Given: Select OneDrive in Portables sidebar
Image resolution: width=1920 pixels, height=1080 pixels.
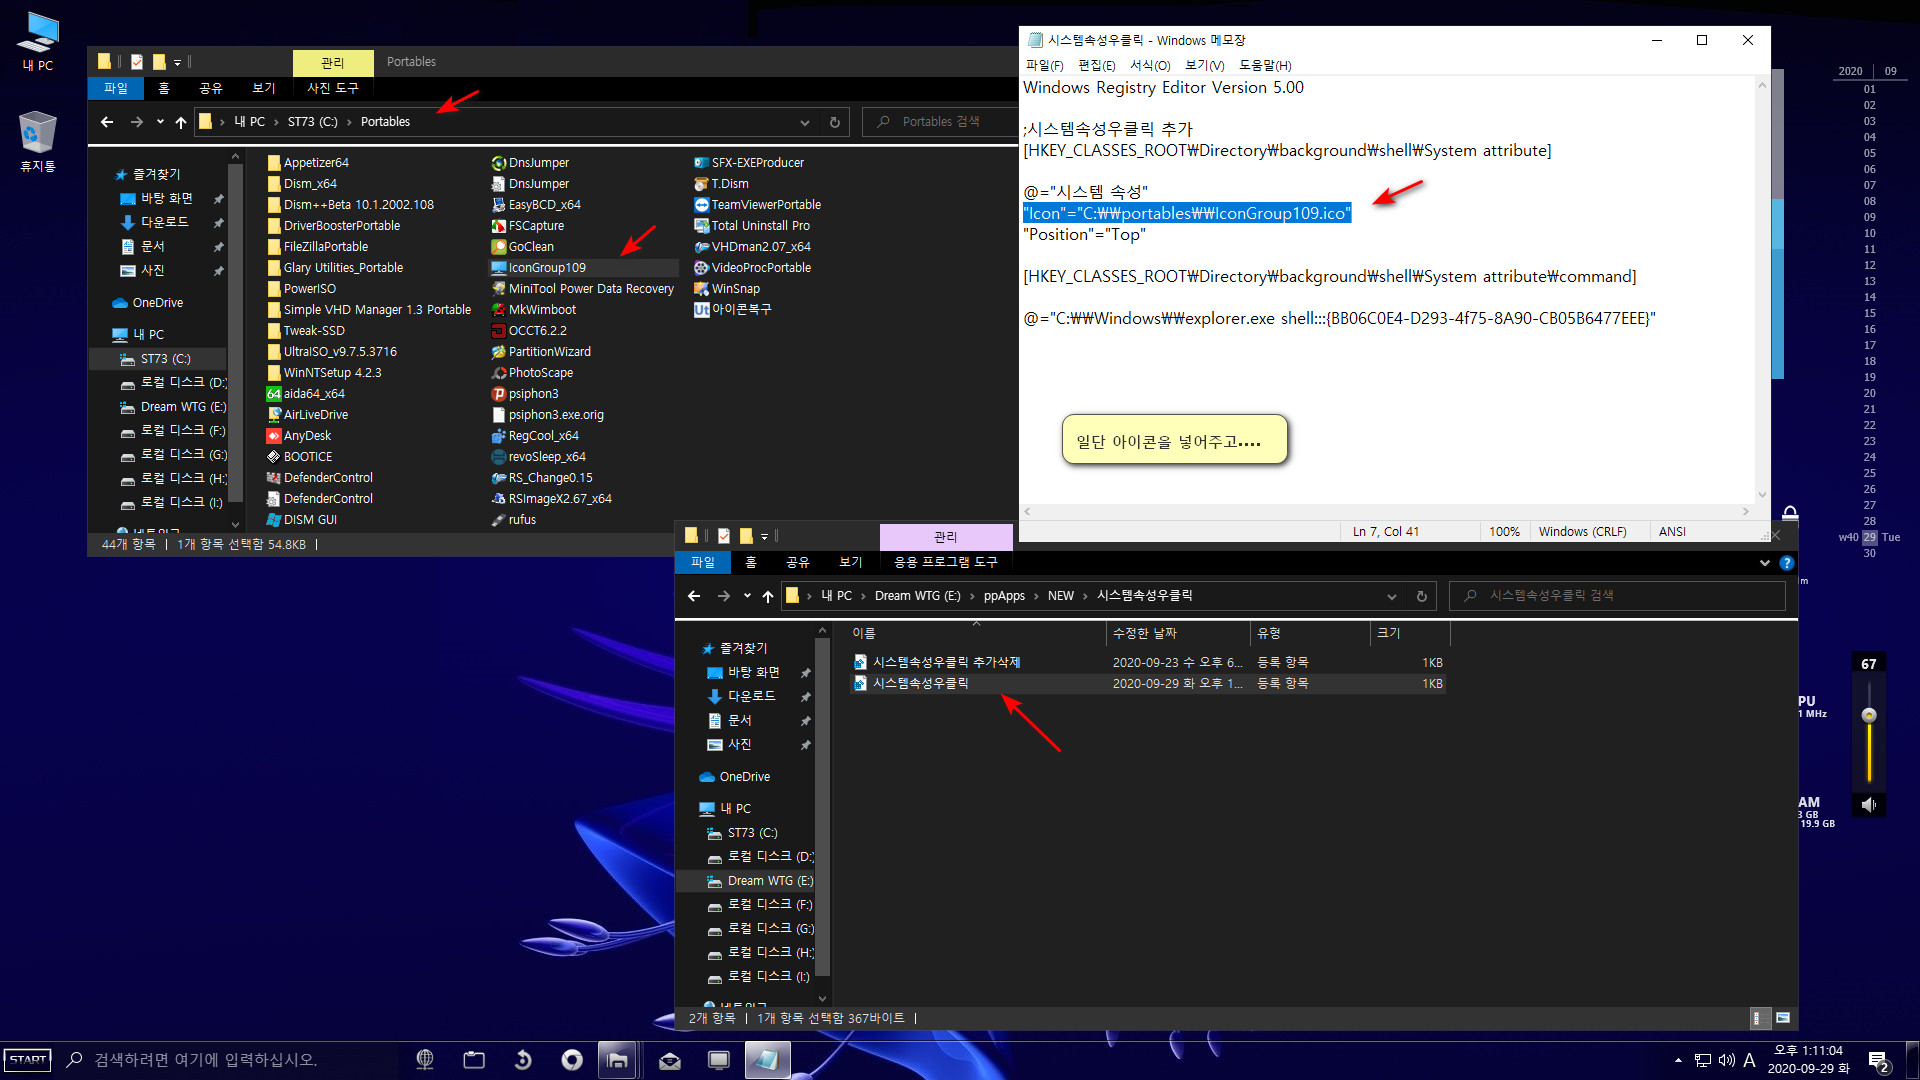Looking at the screenshot, I should 158,303.
